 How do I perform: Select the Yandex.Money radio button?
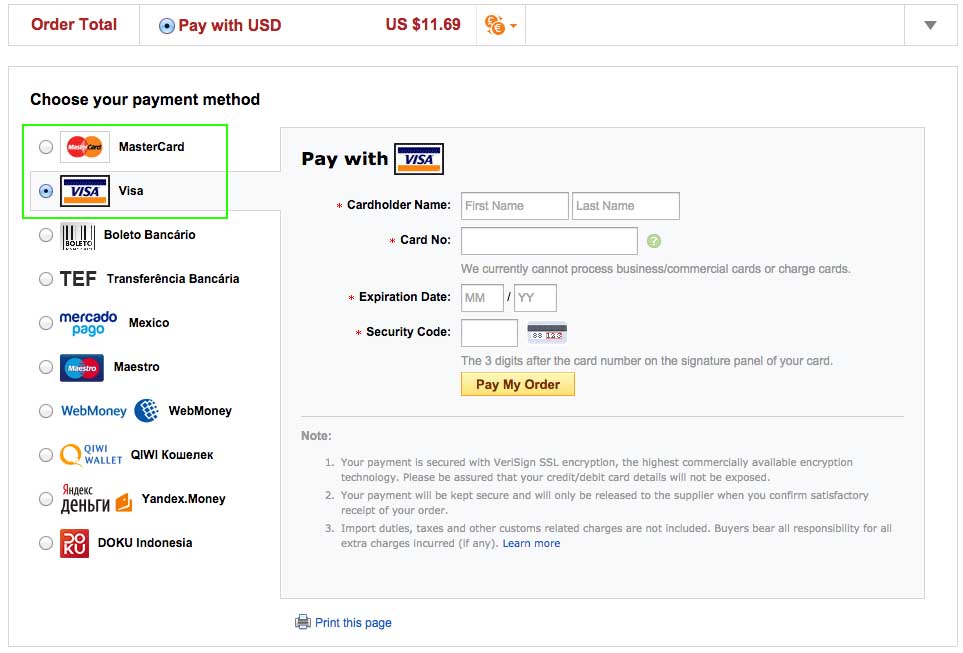[x=46, y=499]
